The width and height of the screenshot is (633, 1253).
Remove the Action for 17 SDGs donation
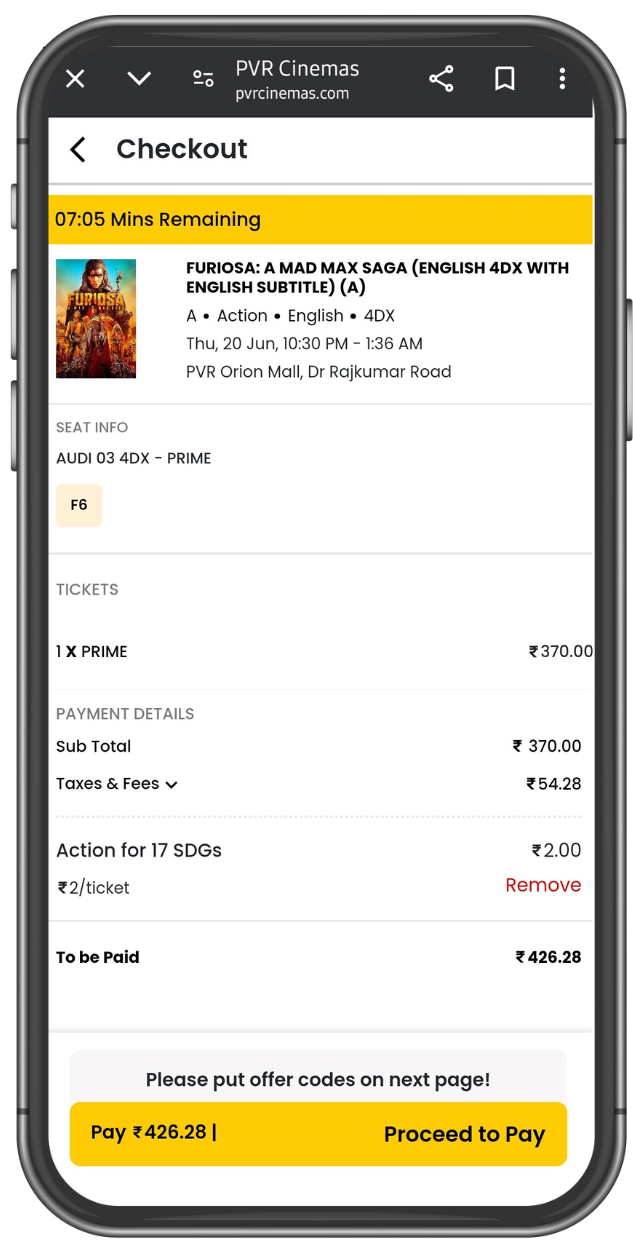point(543,885)
